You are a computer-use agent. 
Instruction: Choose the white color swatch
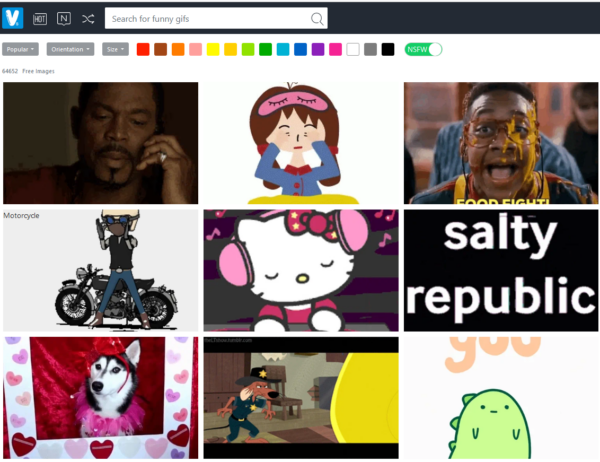tap(353, 49)
